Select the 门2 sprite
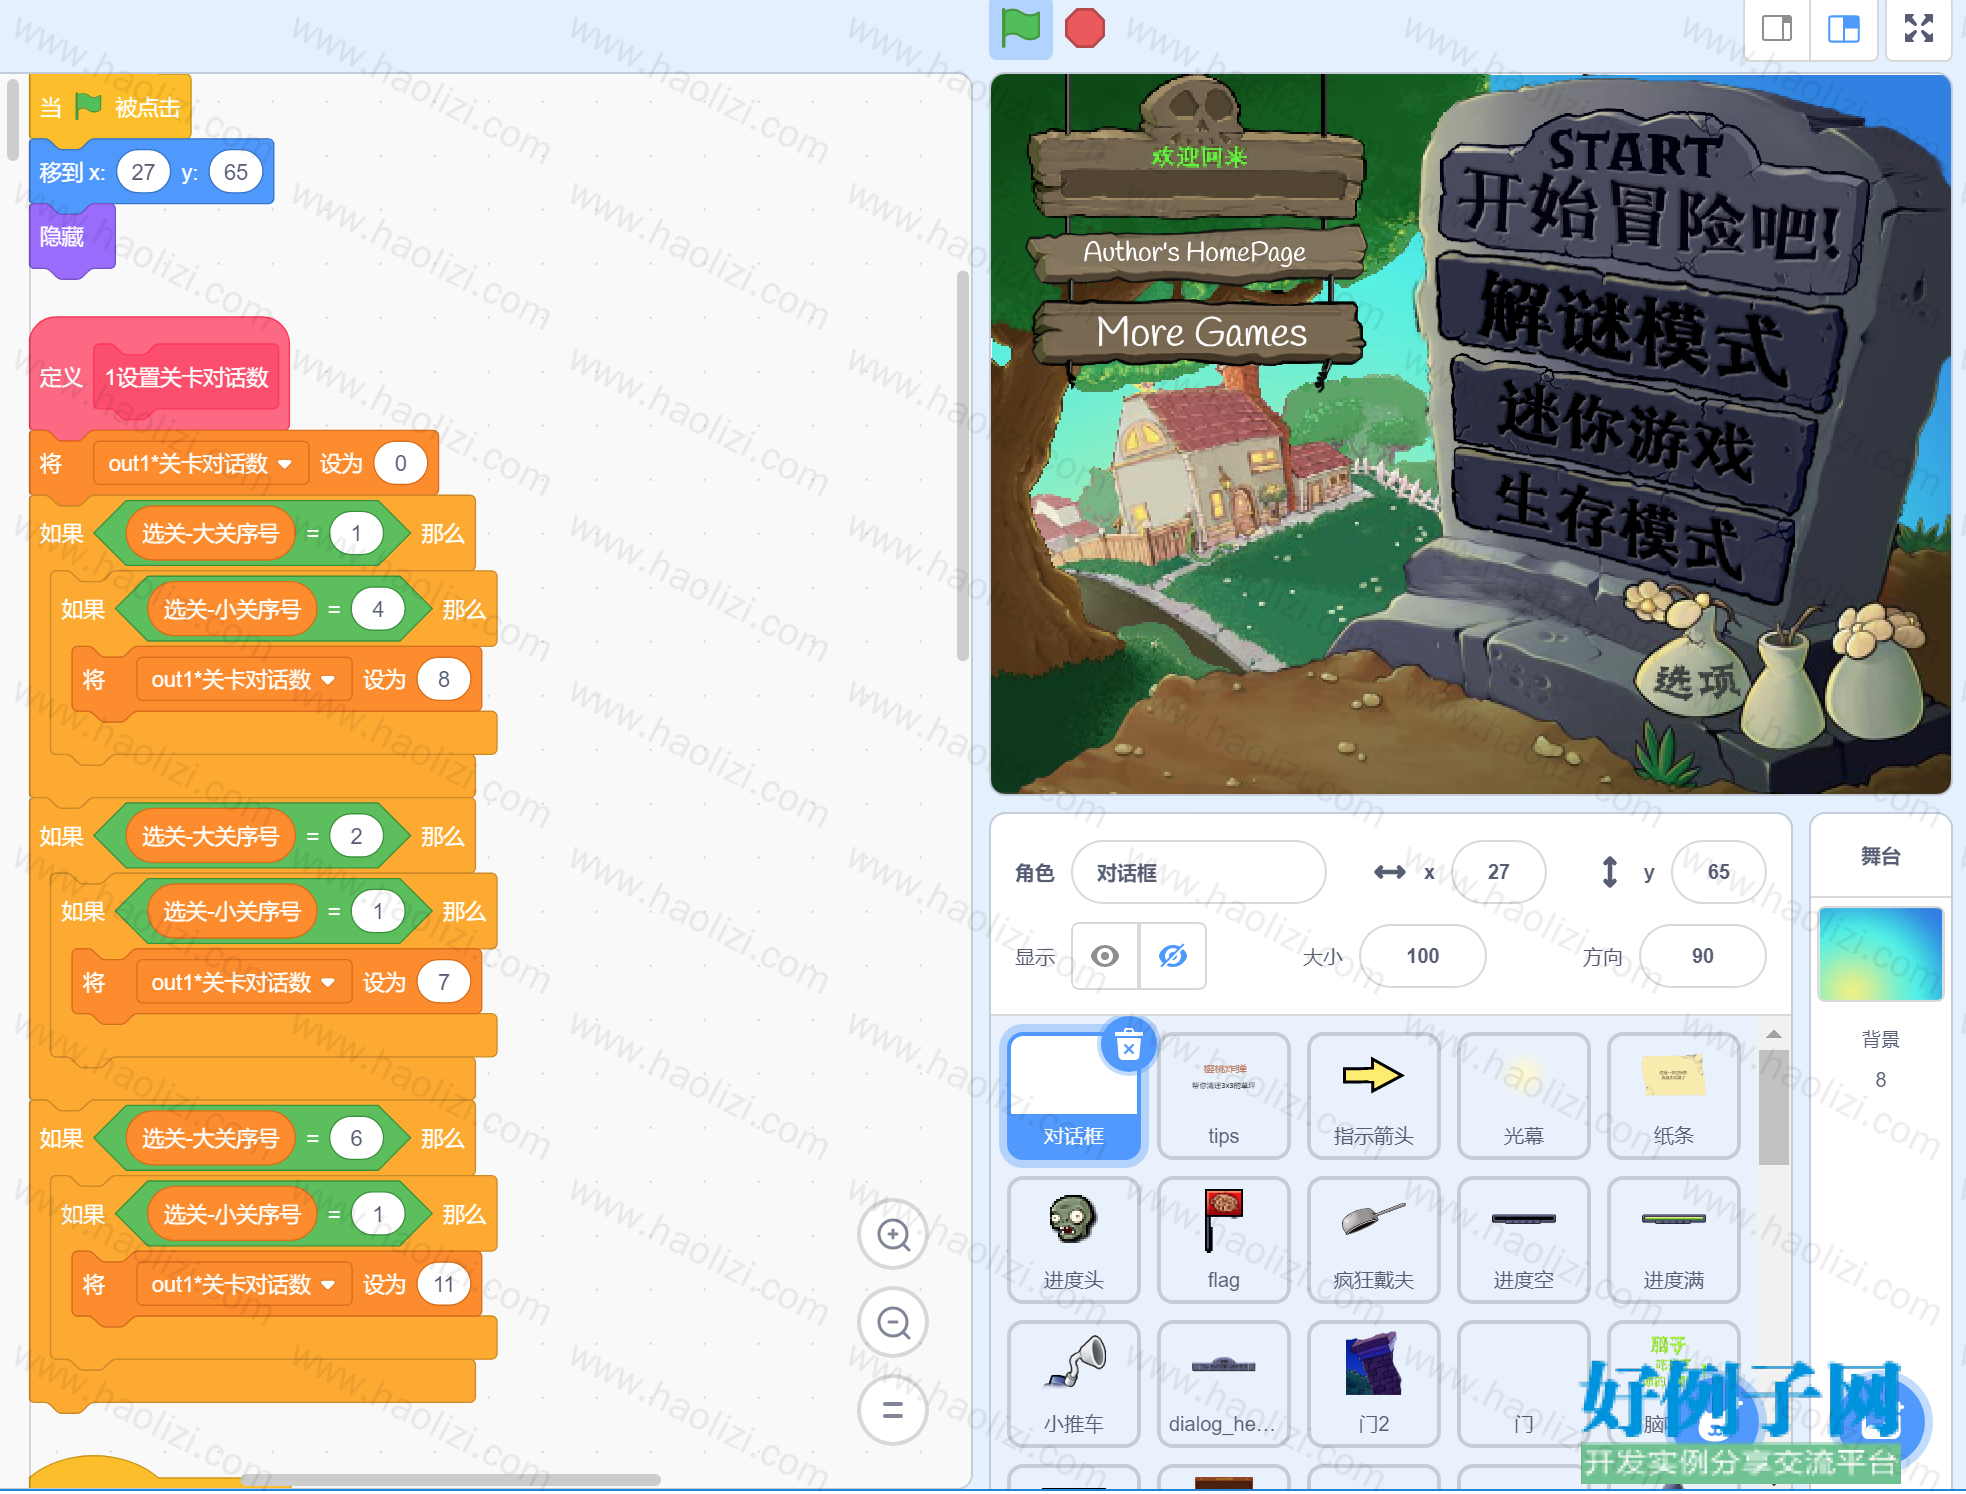1966x1494 pixels. 1373,1385
